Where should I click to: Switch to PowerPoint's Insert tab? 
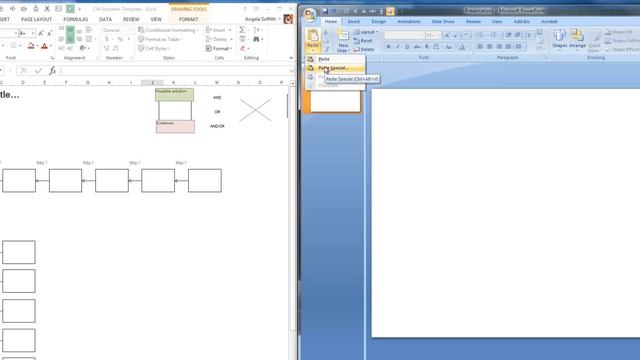pyautogui.click(x=353, y=22)
